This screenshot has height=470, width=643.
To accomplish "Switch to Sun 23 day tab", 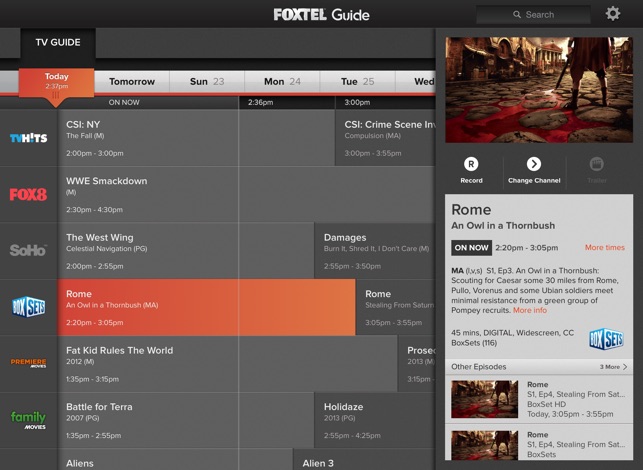I will [207, 82].
